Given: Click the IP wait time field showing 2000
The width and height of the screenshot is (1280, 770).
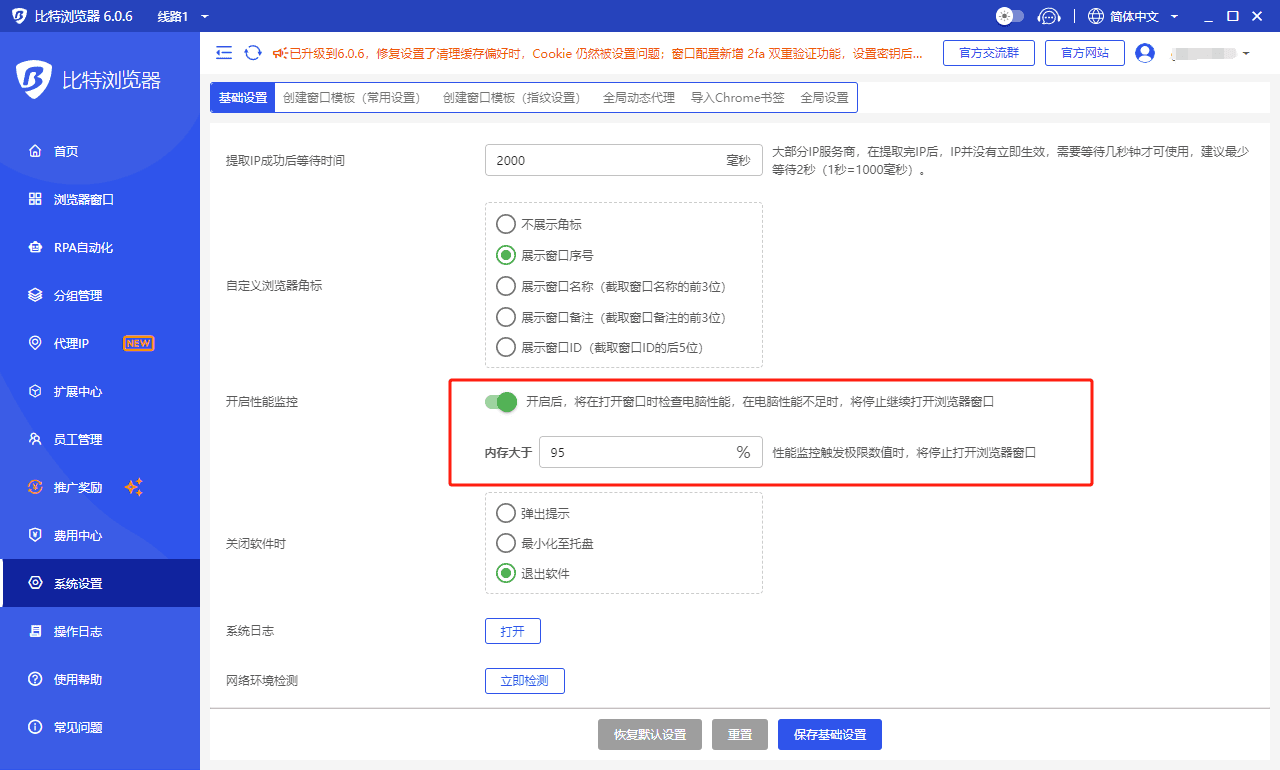Looking at the screenshot, I should pyautogui.click(x=624, y=160).
